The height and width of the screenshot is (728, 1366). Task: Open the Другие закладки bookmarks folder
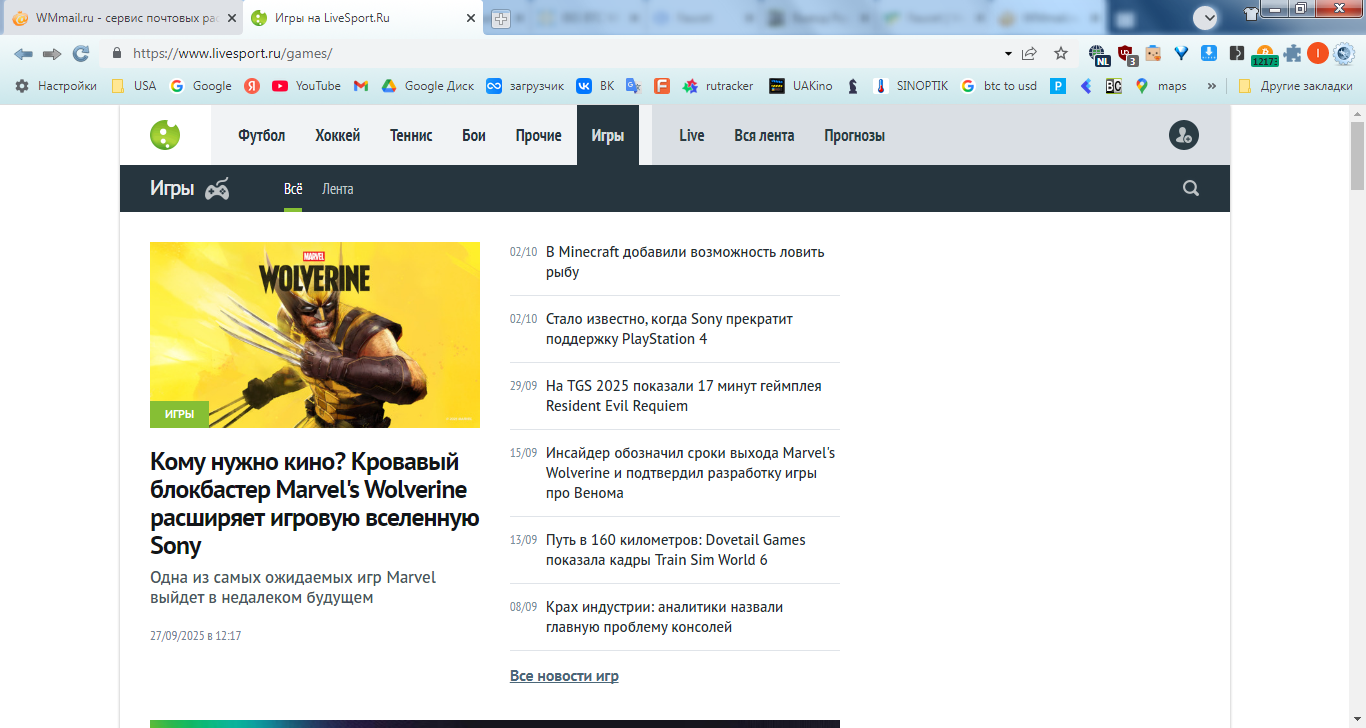tap(1295, 86)
